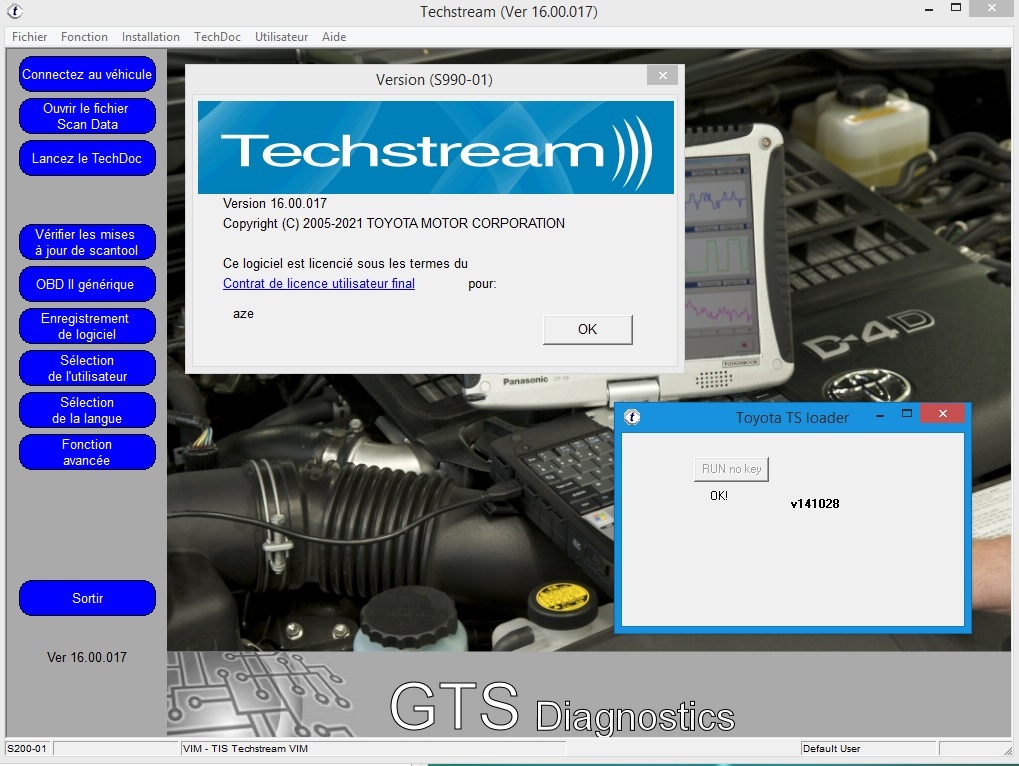Image resolution: width=1019 pixels, height=766 pixels.
Task: Click Sélection de l'utilisateur
Action: 87,367
